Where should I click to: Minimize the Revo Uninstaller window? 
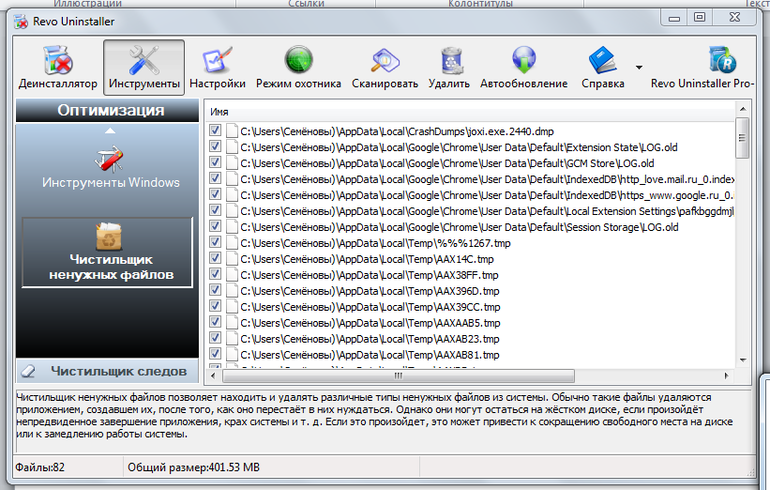(674, 18)
